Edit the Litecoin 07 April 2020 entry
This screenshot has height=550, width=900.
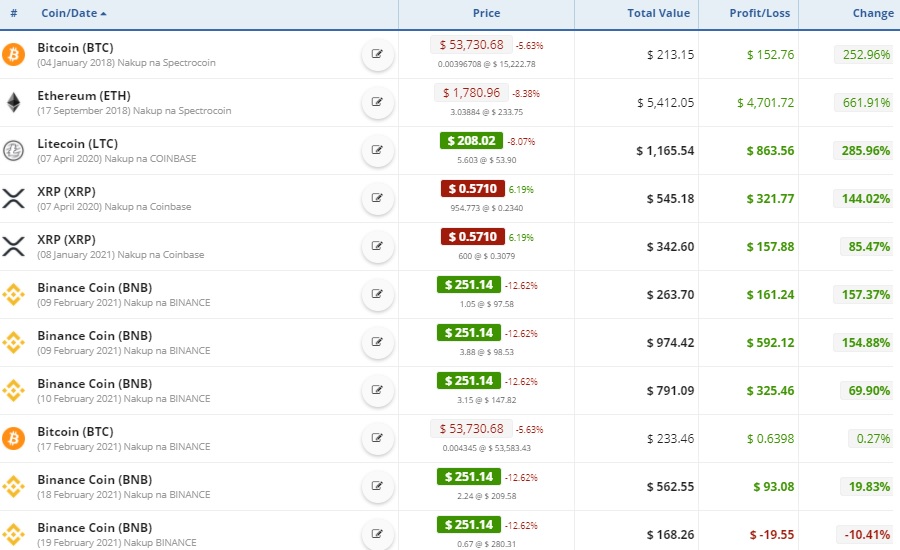[377, 150]
